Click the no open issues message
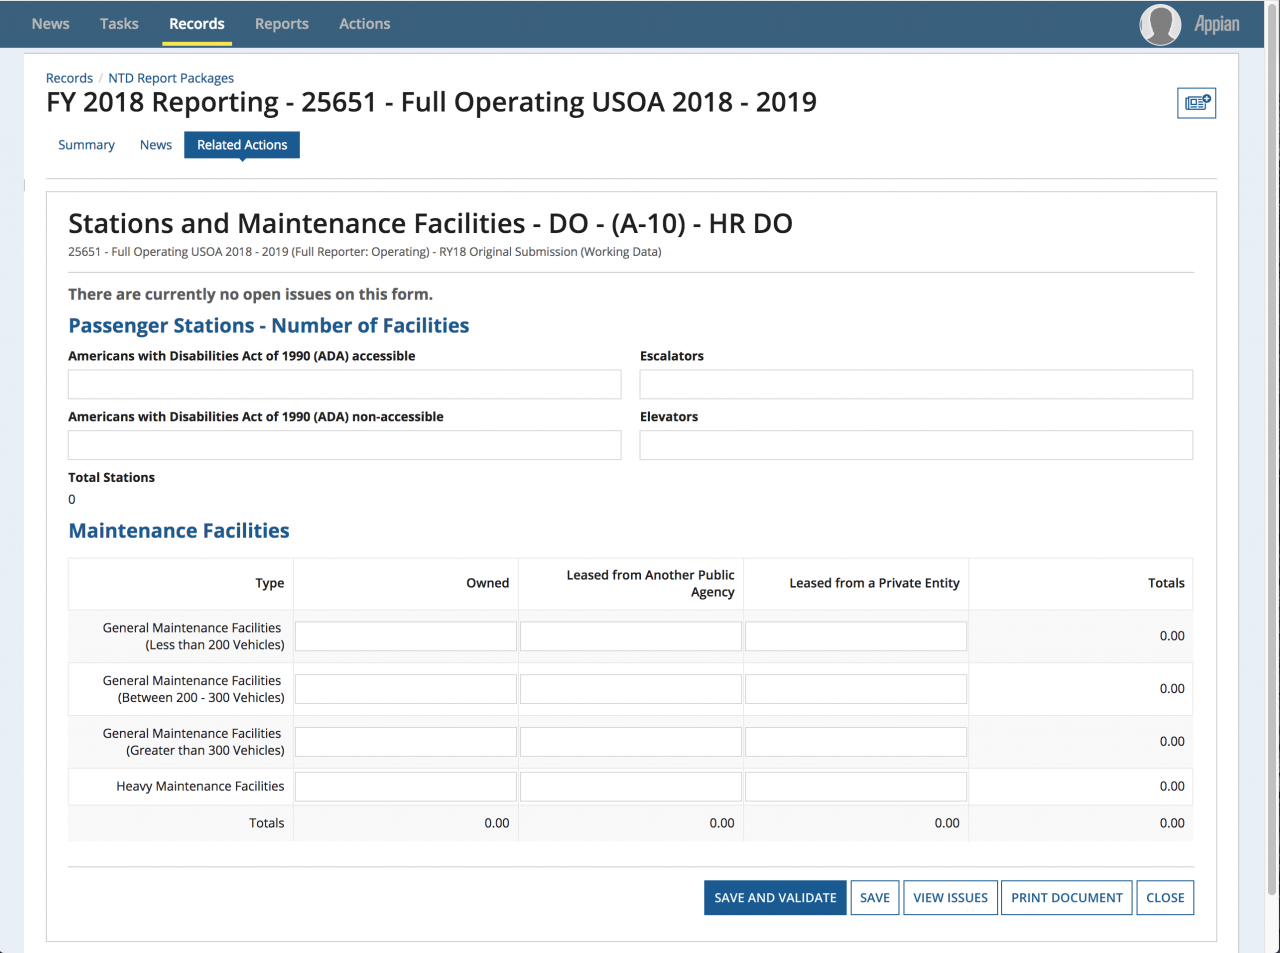 pos(250,294)
